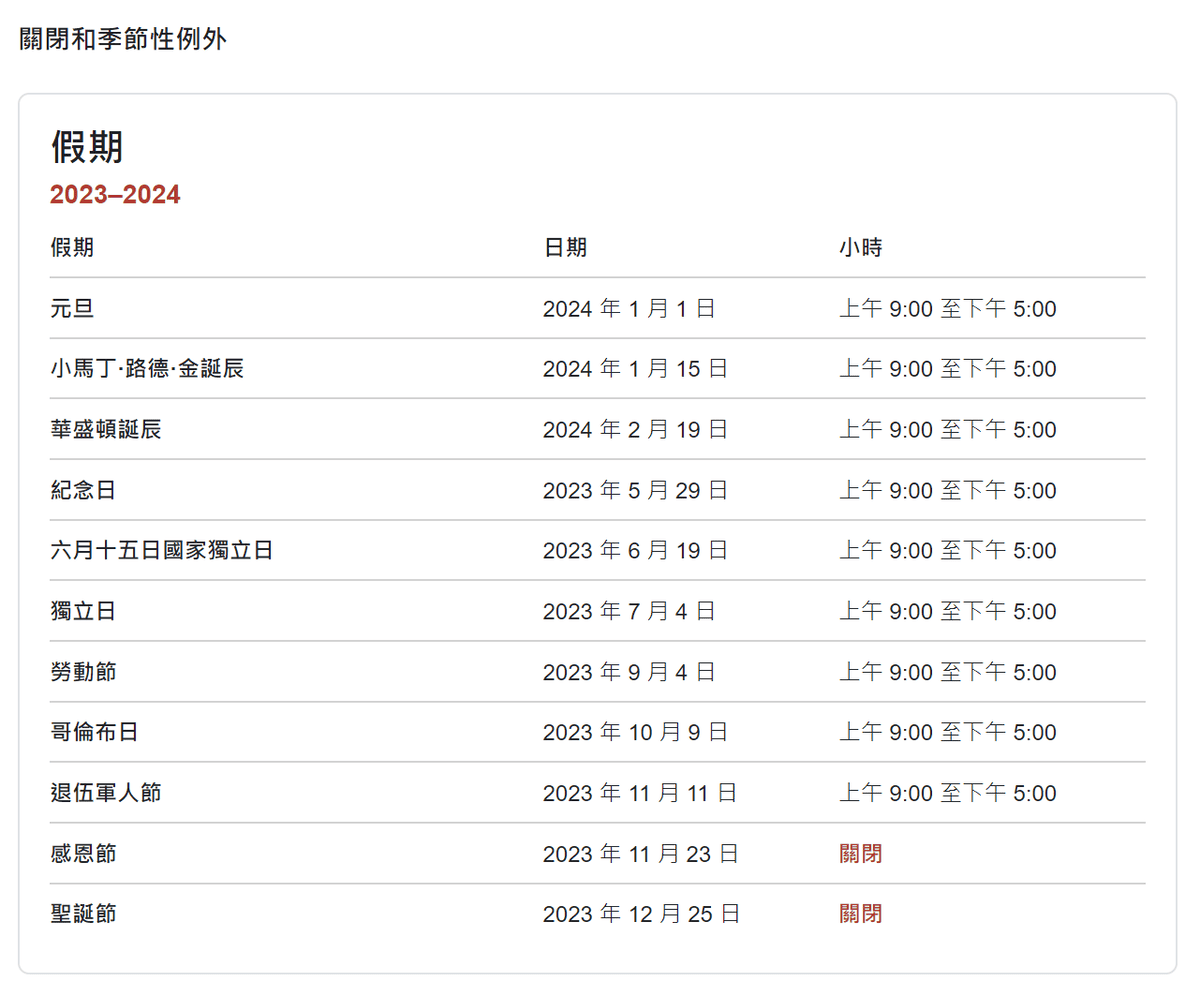This screenshot has height=996, width=1200.
Task: Click 華盛頓誕辰 holiday name
Action: (x=106, y=430)
